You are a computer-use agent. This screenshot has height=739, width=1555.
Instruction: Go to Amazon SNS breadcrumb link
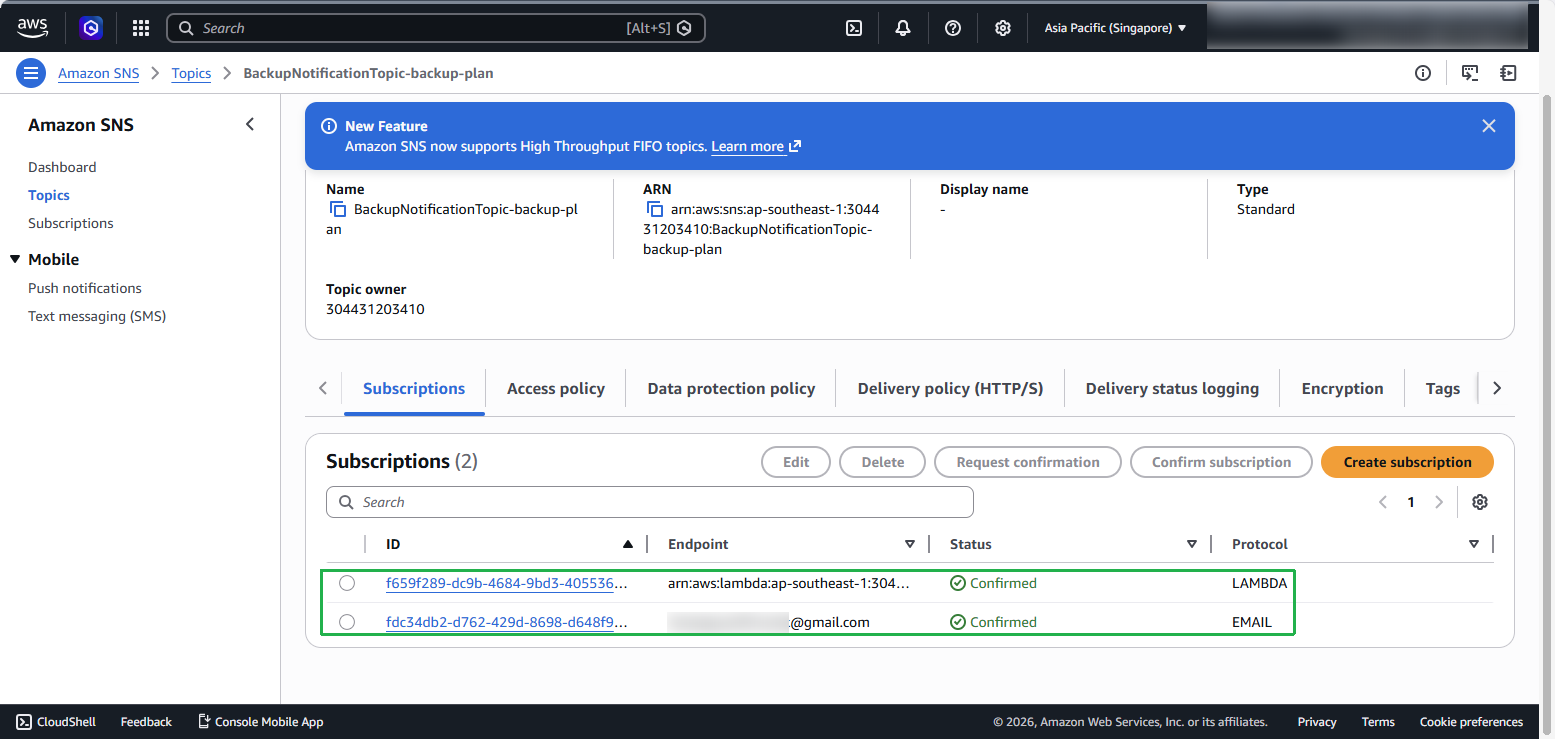point(98,73)
